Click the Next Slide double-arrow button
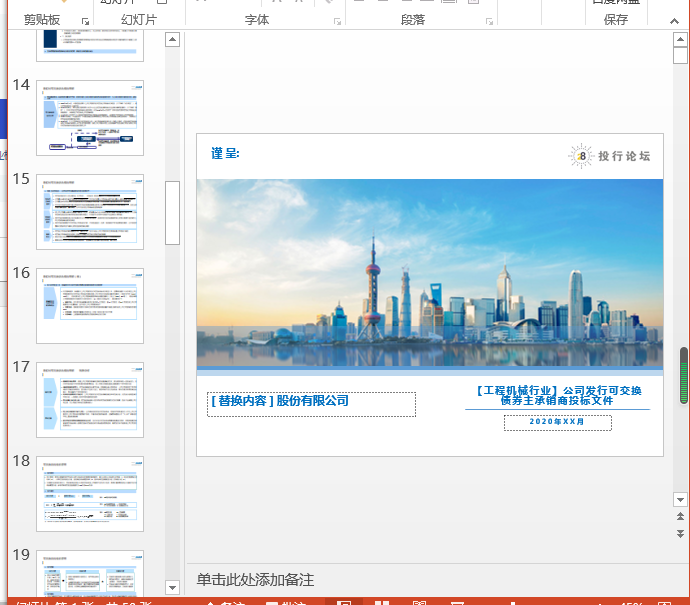This screenshot has height=605, width=690. tap(680, 535)
